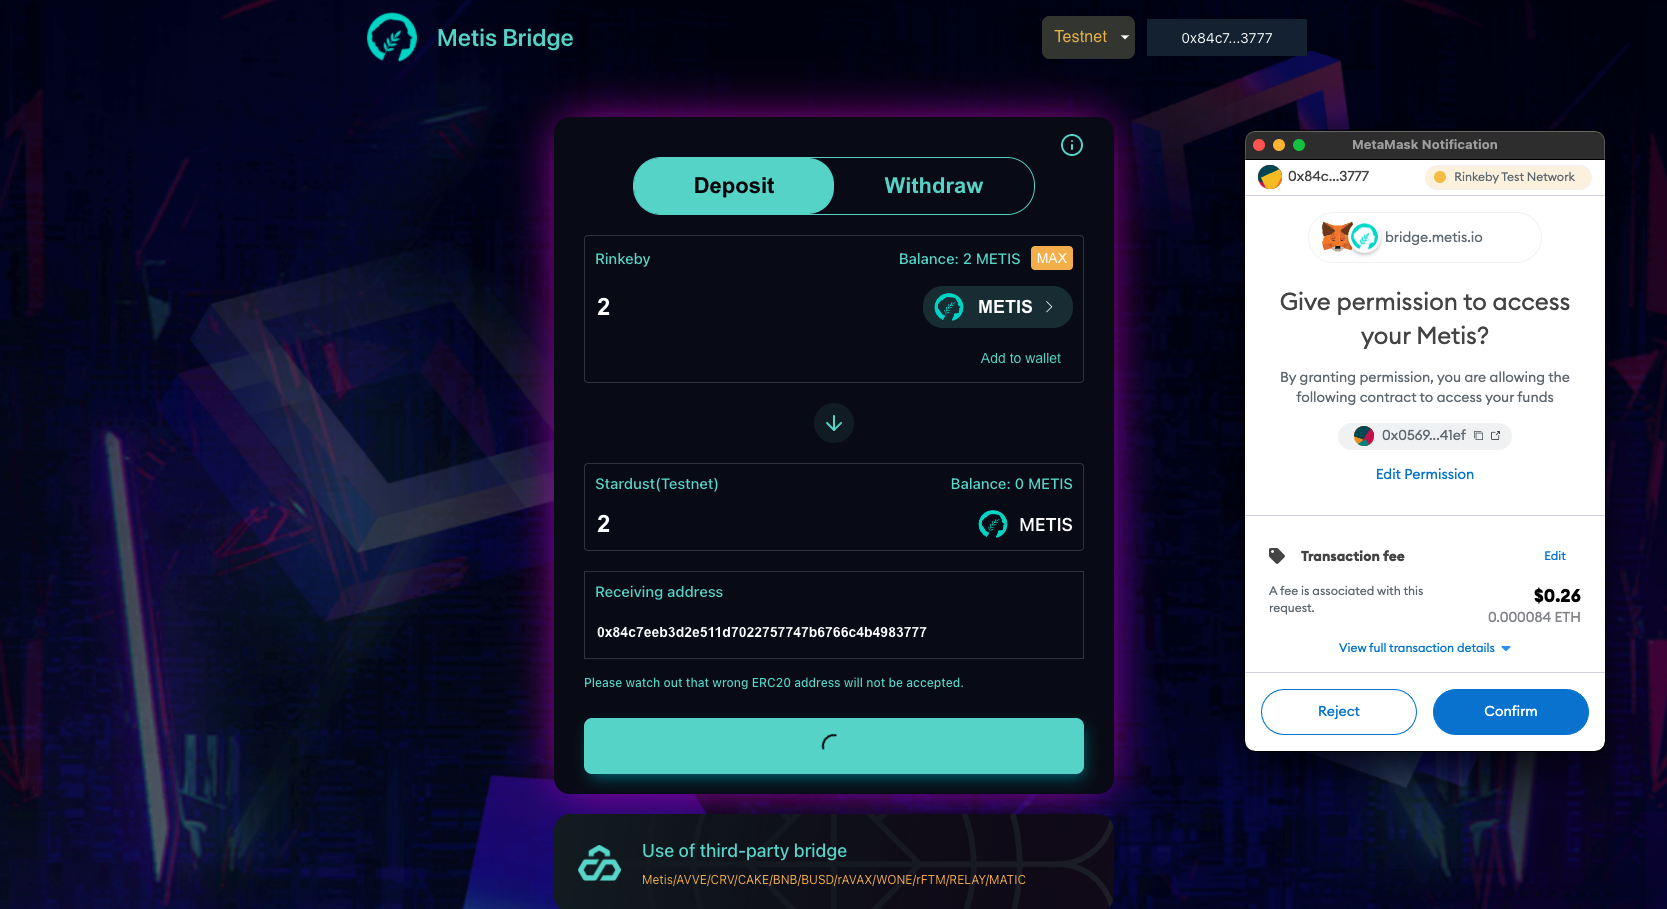
Task: Click wallet address 0x84c7...3777 button
Action: pos(1227,38)
